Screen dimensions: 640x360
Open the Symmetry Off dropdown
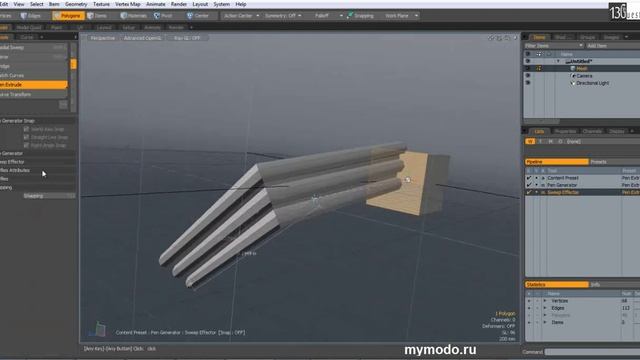tap(283, 16)
